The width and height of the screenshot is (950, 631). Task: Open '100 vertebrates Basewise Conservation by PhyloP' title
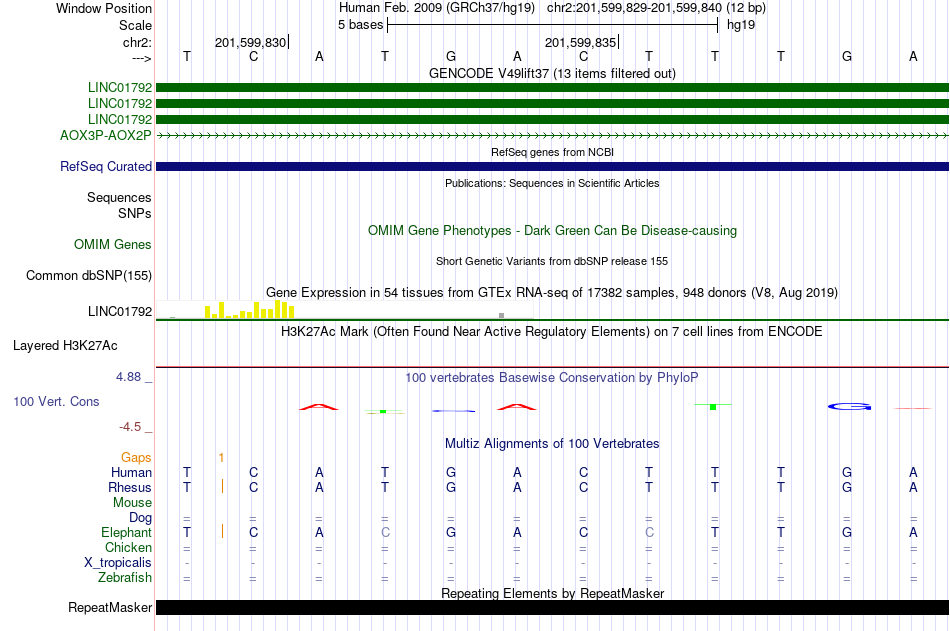552,378
